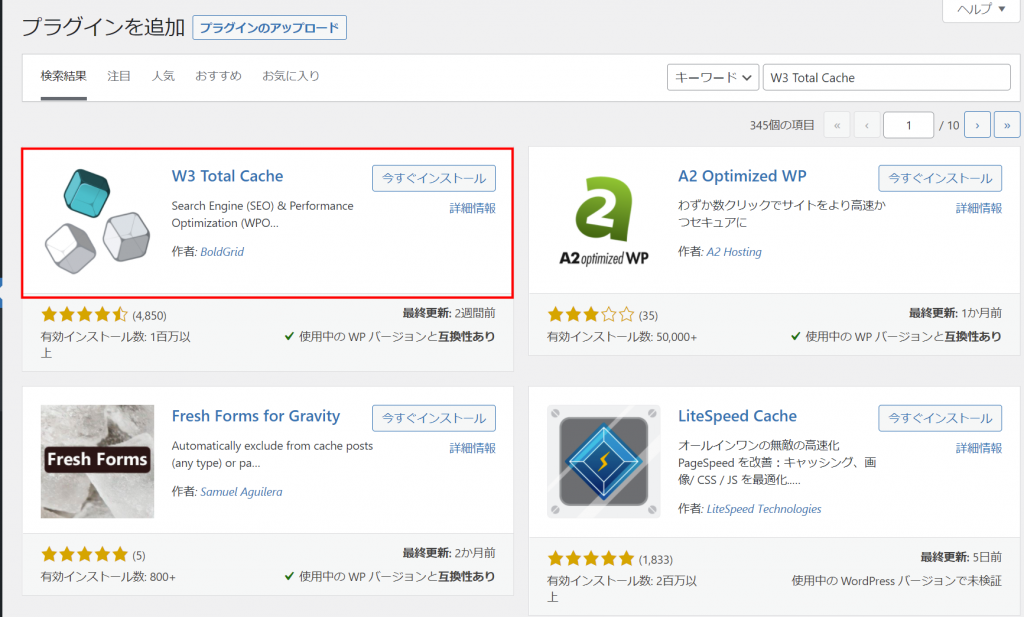1024x617 pixels.
Task: Click the plugin search field containing W3 Total Cache
Action: coord(886,77)
